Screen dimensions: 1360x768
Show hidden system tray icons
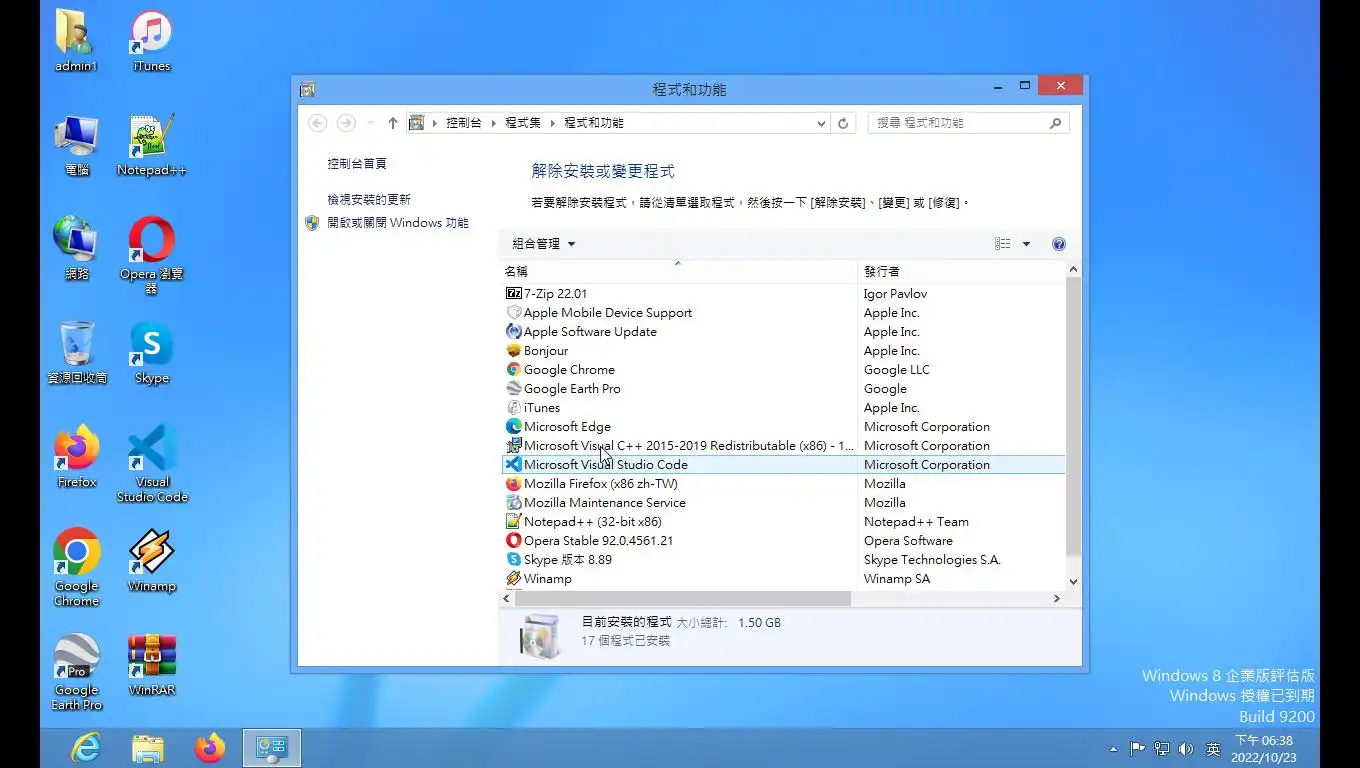click(x=1114, y=749)
